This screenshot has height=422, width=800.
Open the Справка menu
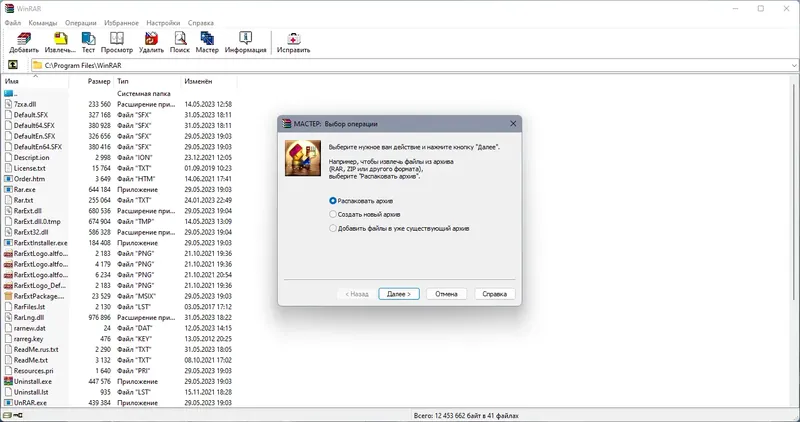[201, 23]
